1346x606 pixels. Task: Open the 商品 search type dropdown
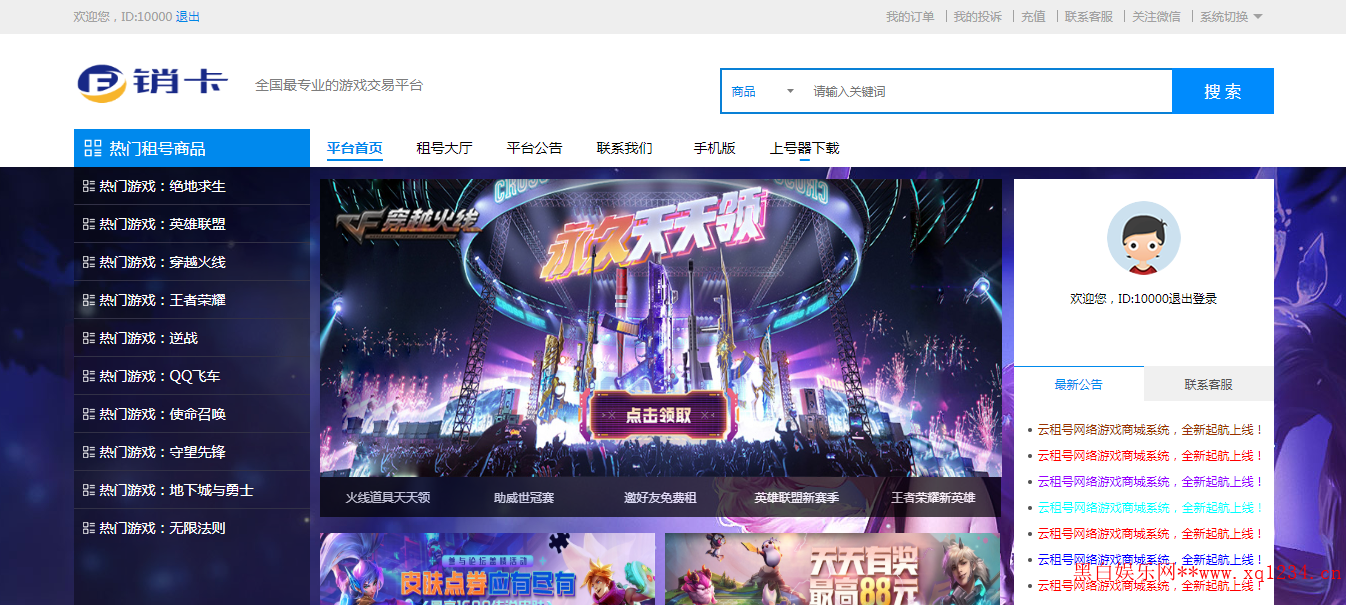click(x=763, y=91)
